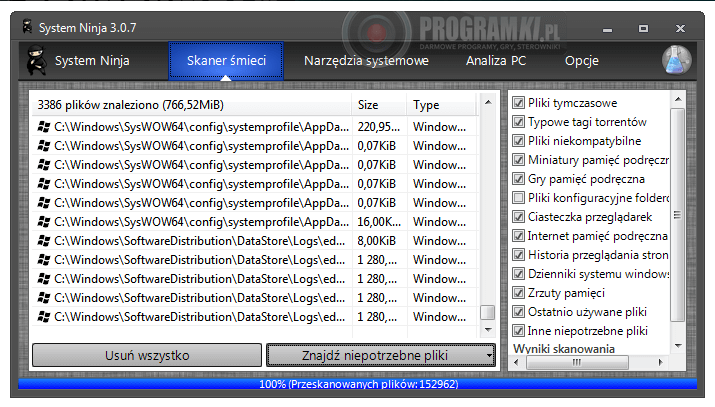This screenshot has height=407, width=715.
Task: Switch to Skaner śmieci tab
Action: pos(226,61)
